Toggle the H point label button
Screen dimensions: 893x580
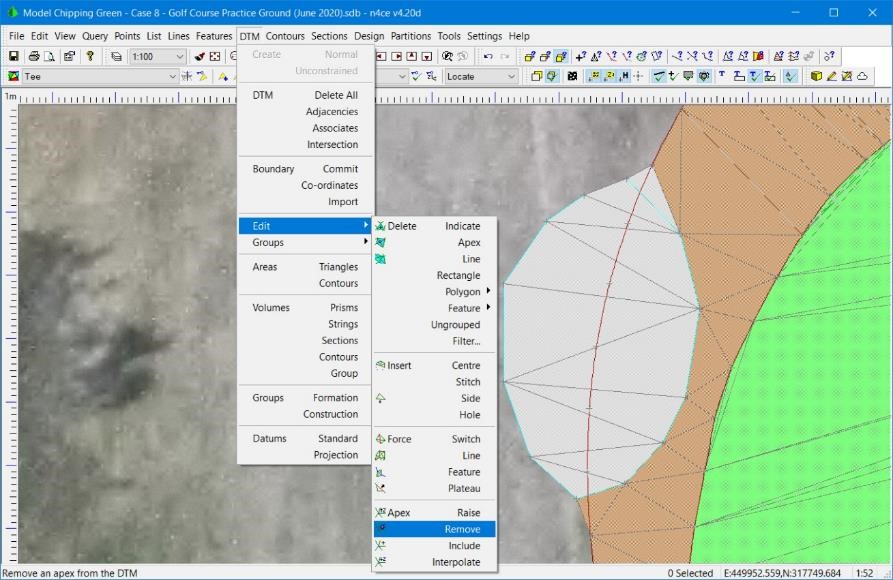click(x=624, y=76)
